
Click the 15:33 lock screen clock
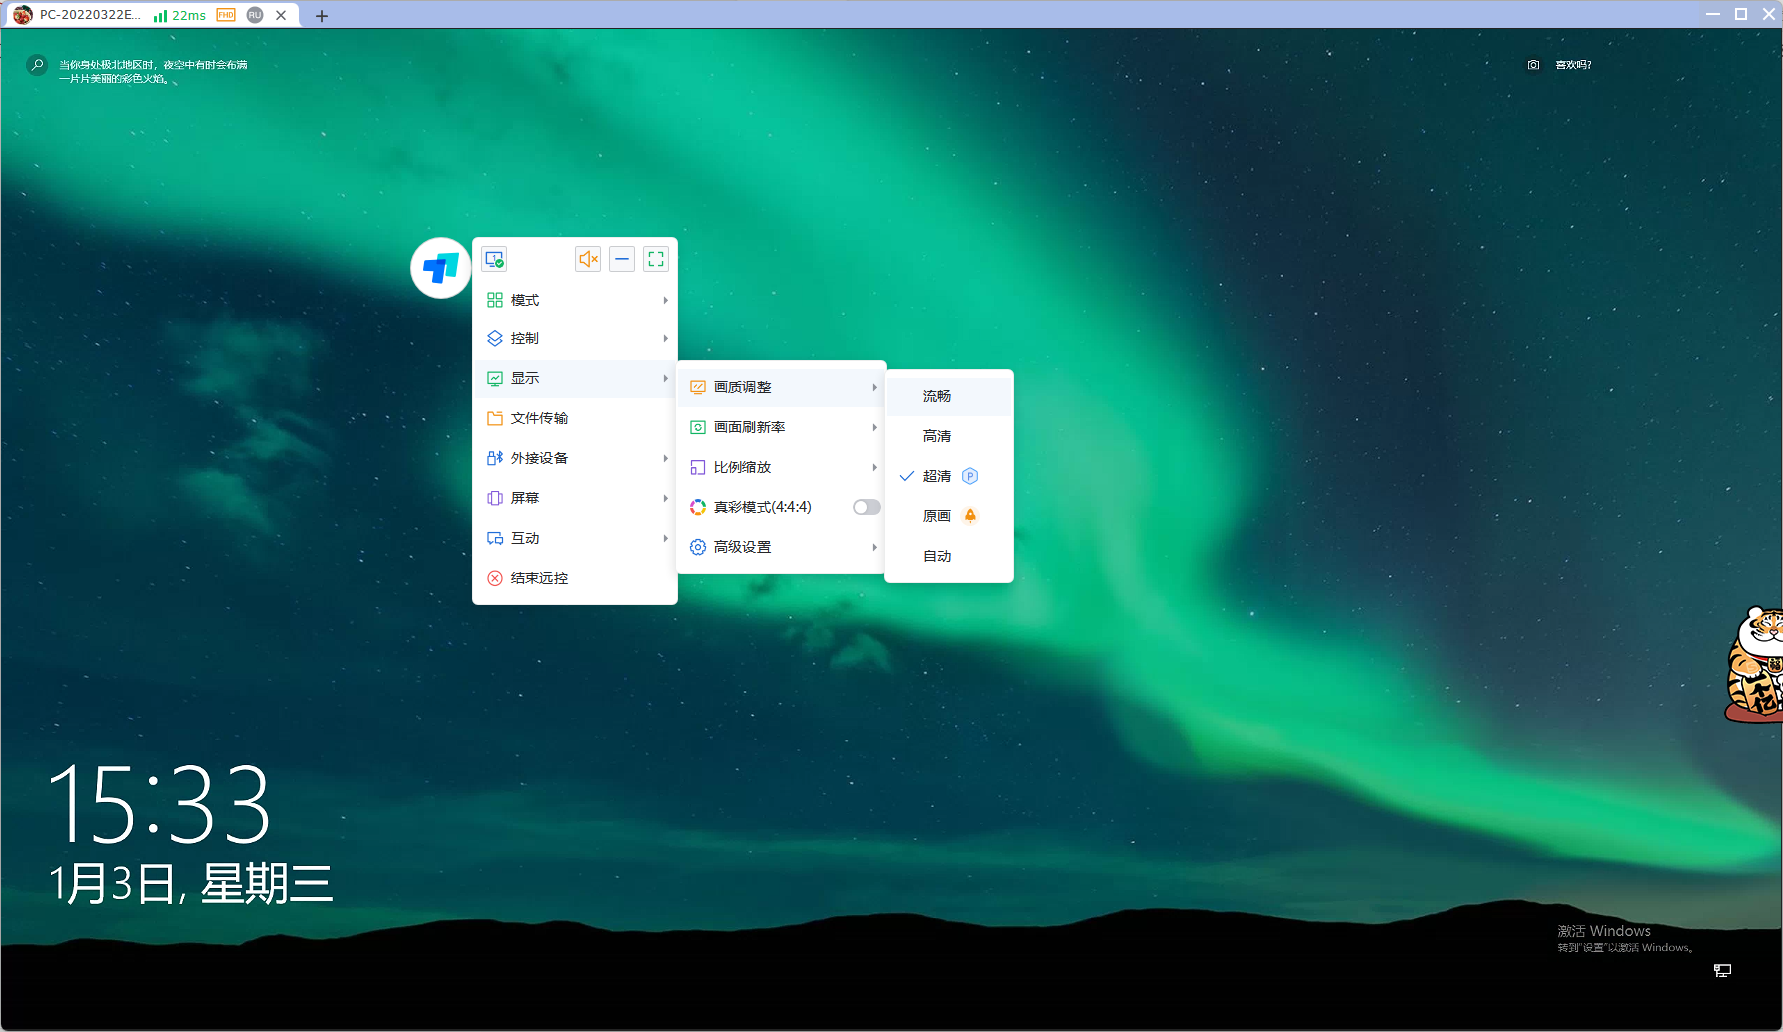160,804
